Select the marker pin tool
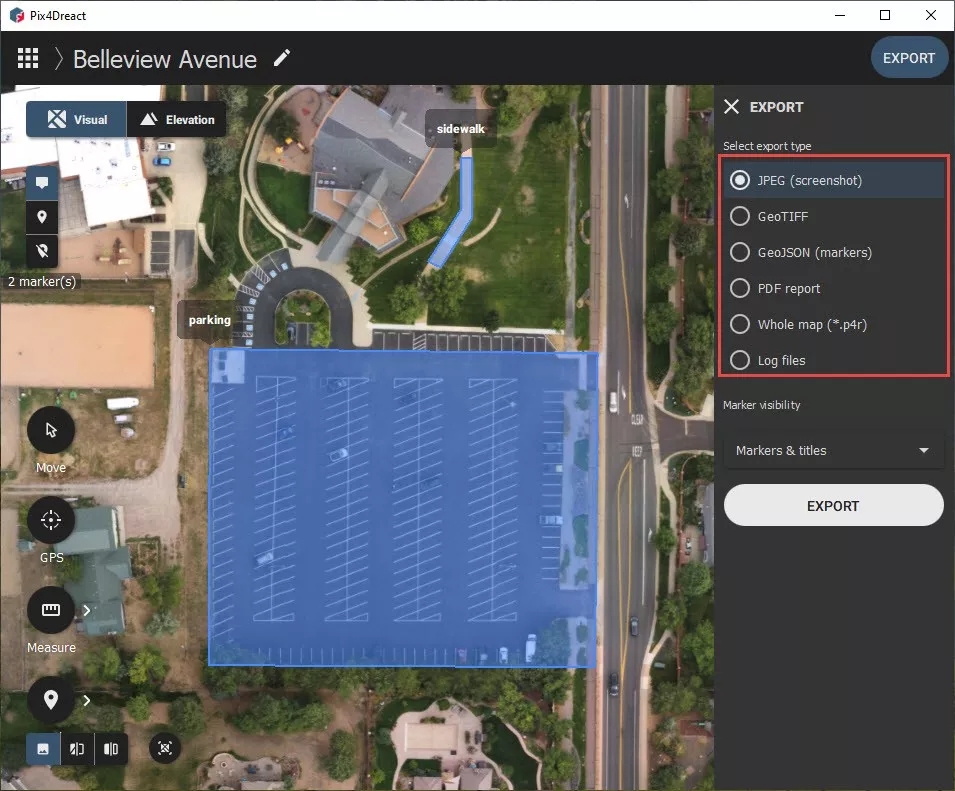The image size is (955, 791). [51, 700]
